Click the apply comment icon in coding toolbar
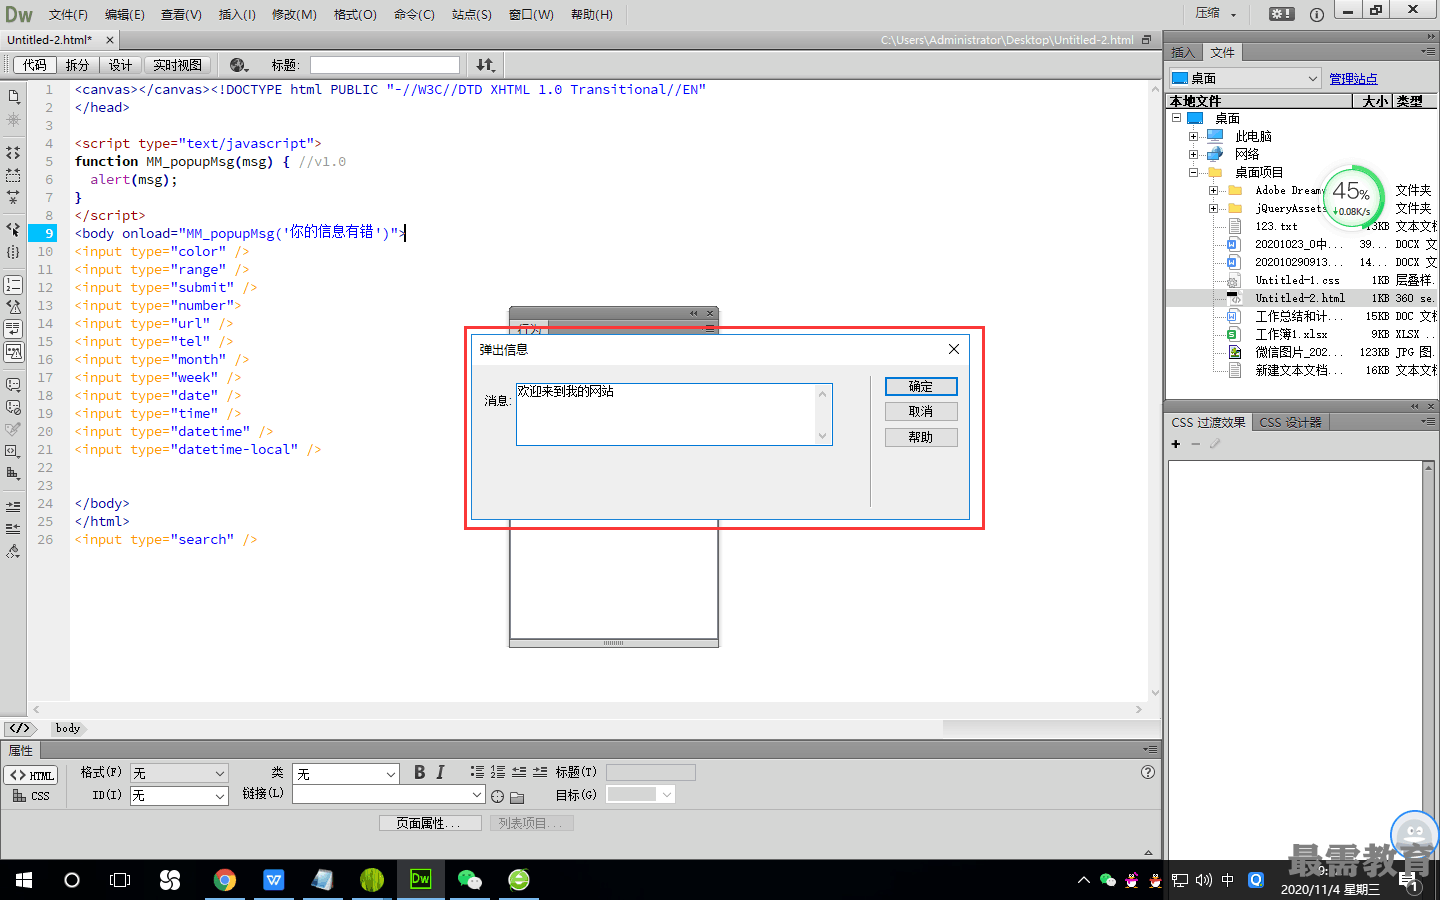 pyautogui.click(x=13, y=384)
